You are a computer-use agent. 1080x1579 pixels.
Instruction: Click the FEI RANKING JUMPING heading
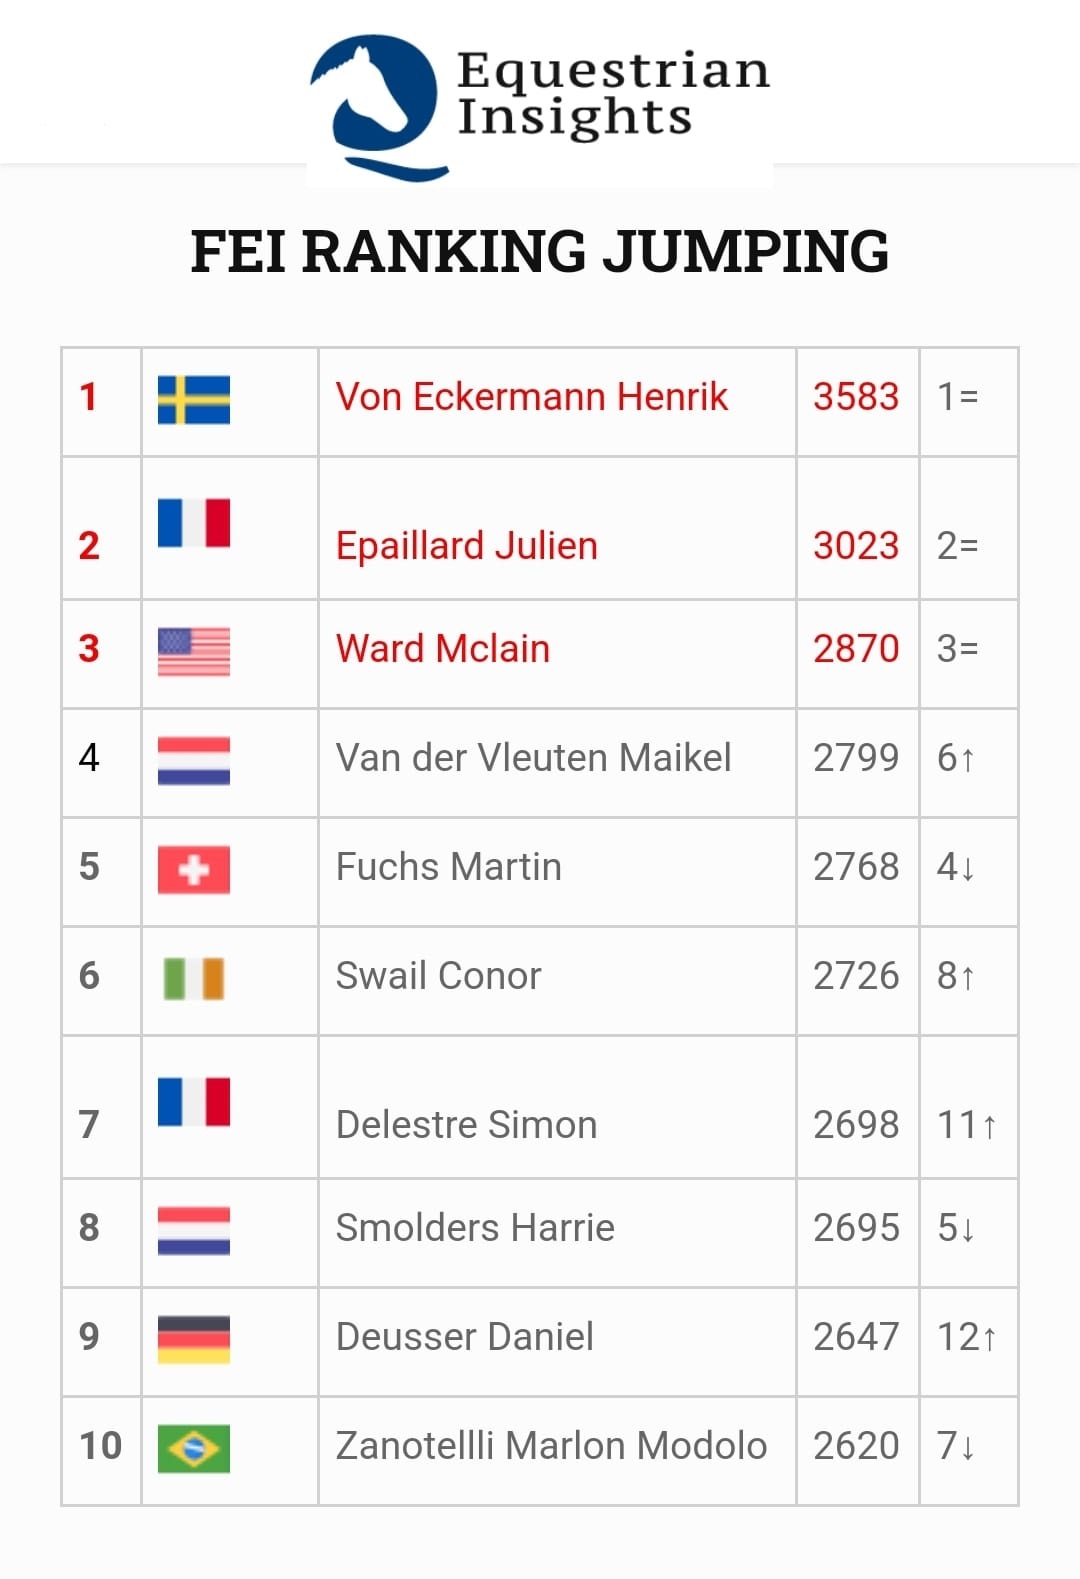pyautogui.click(x=540, y=251)
